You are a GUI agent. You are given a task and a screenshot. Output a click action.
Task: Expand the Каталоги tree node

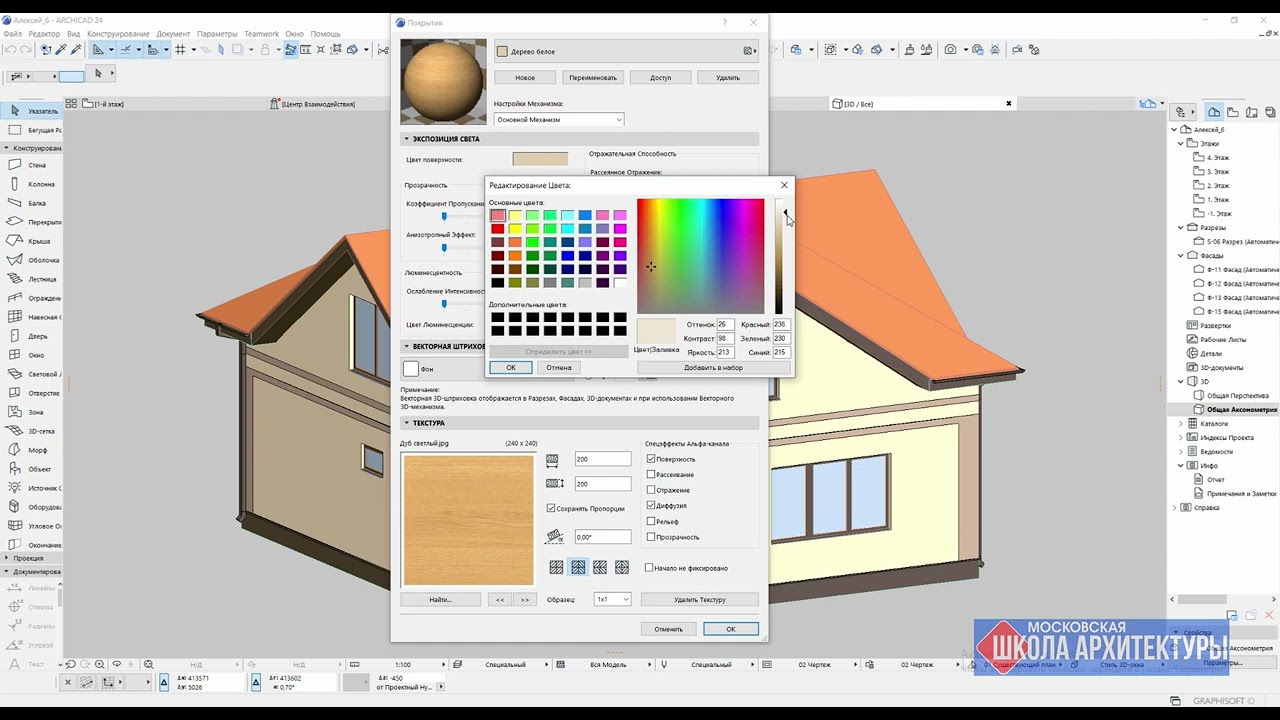click(1181, 423)
